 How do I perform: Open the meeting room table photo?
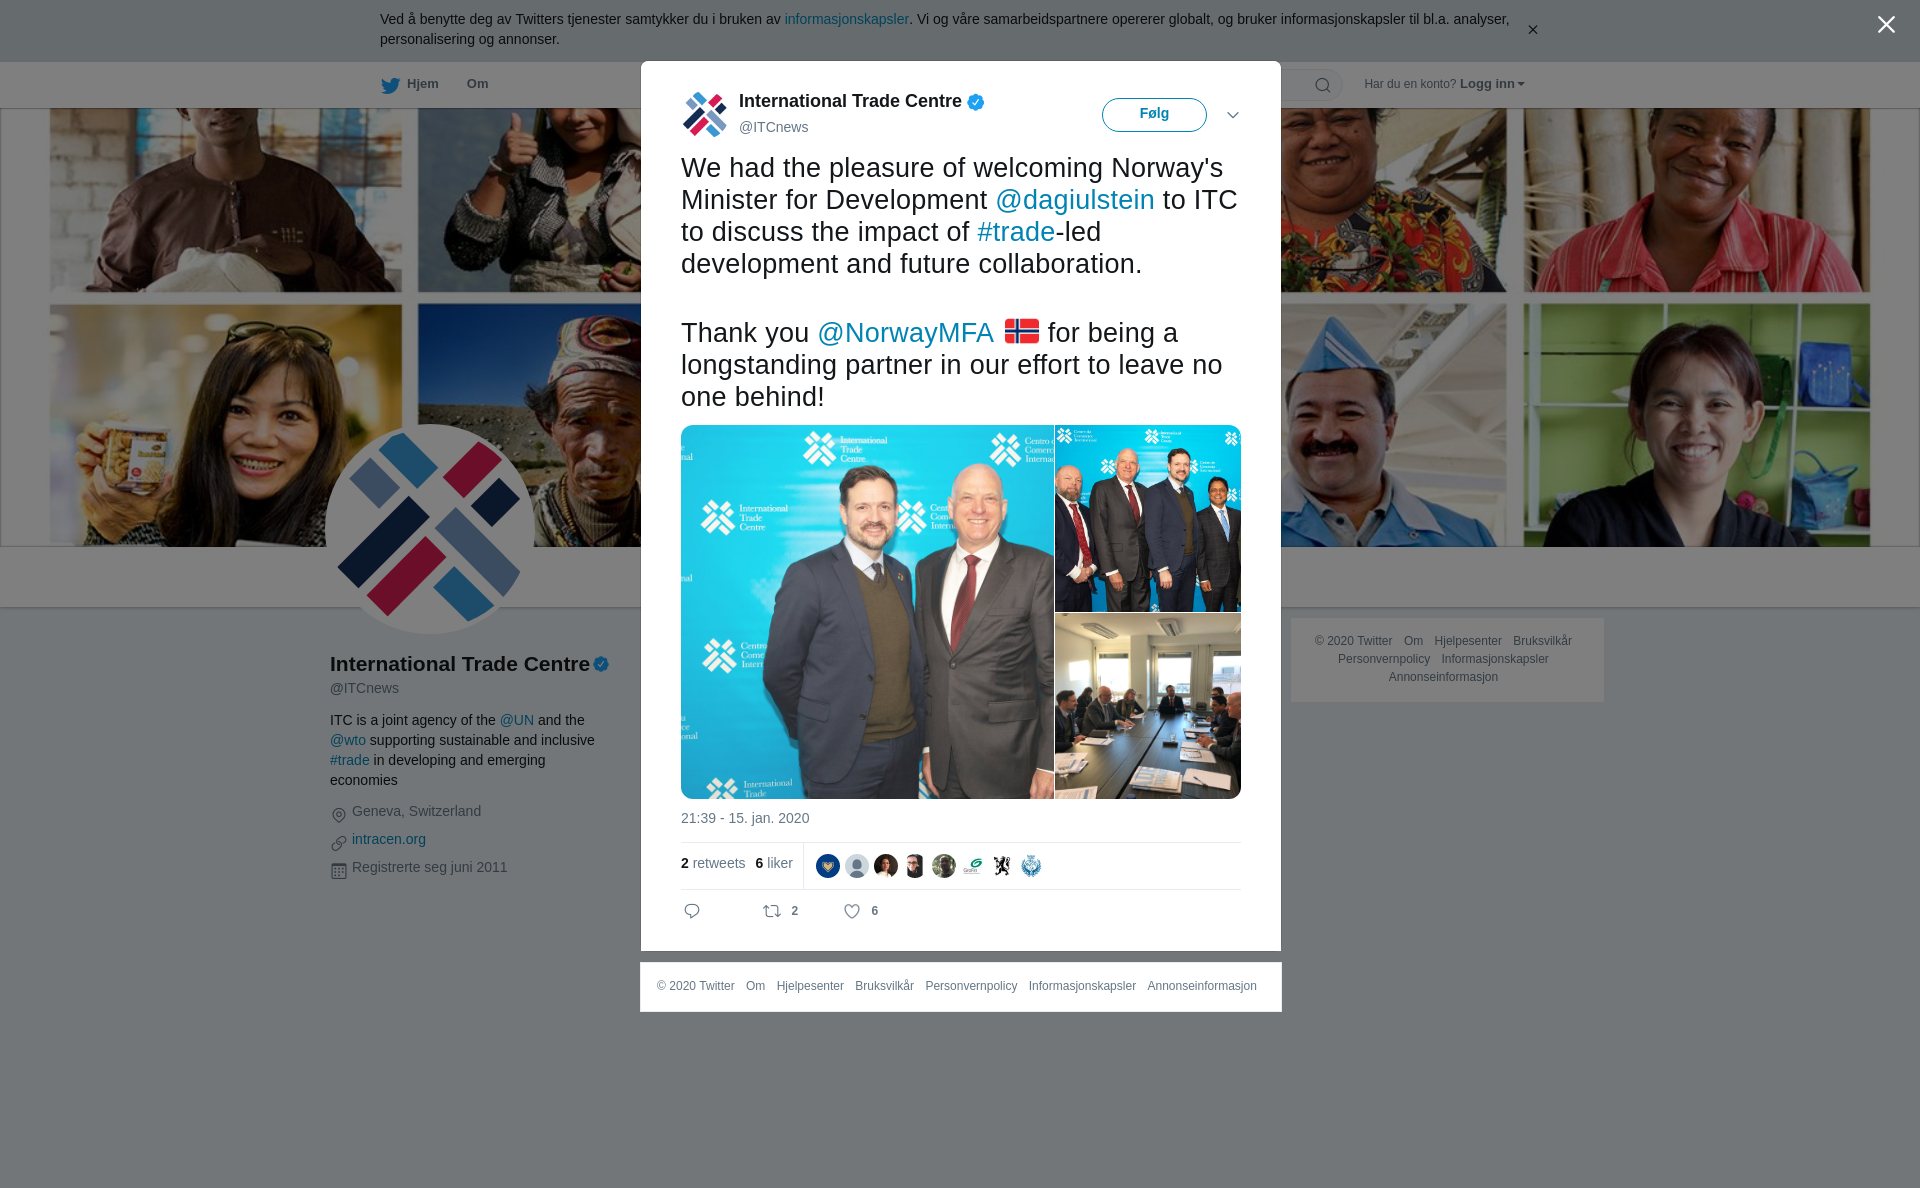click(x=1148, y=706)
